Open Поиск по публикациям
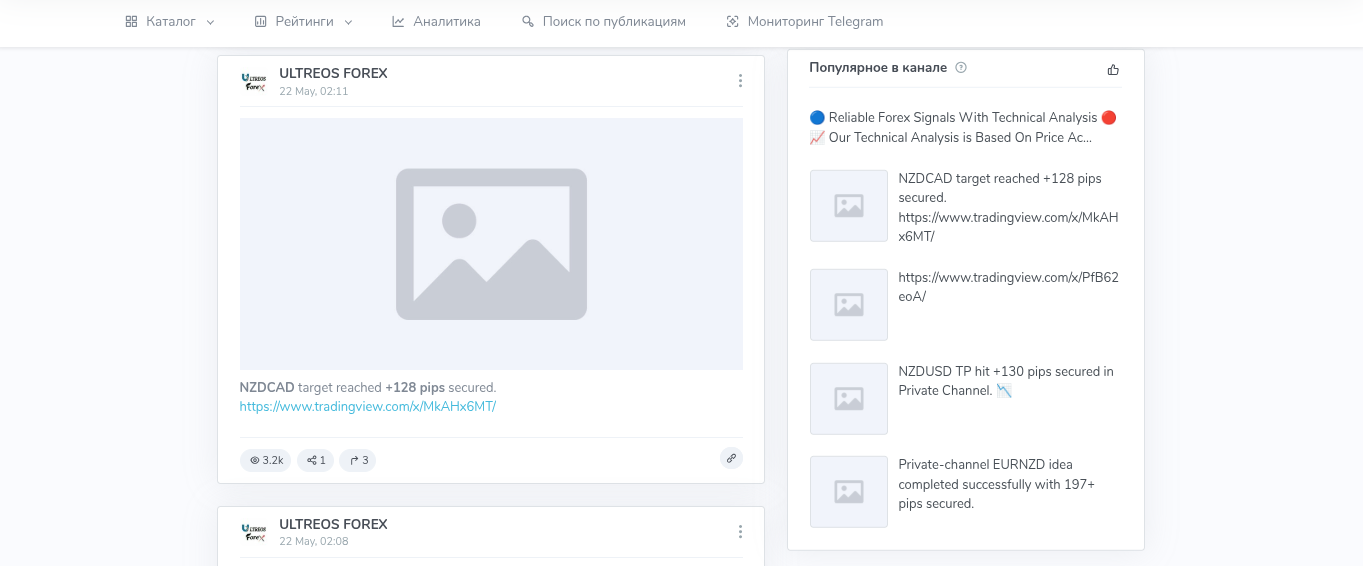Image resolution: width=1363 pixels, height=566 pixels. tap(604, 21)
